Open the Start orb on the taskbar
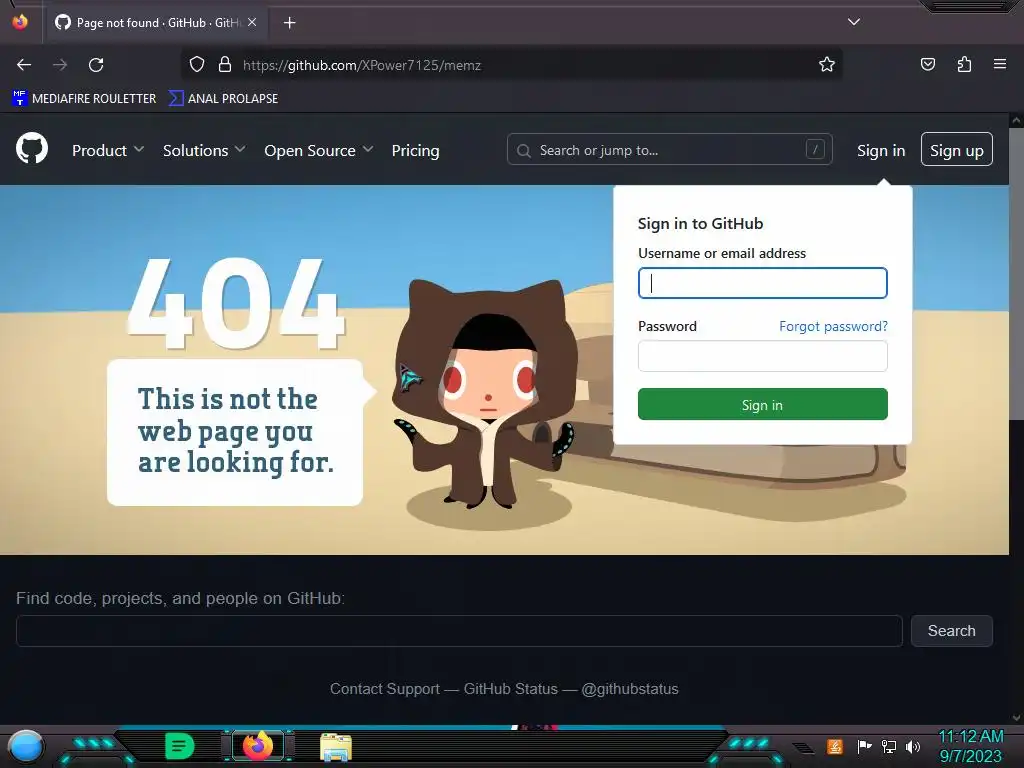 pos(26,746)
